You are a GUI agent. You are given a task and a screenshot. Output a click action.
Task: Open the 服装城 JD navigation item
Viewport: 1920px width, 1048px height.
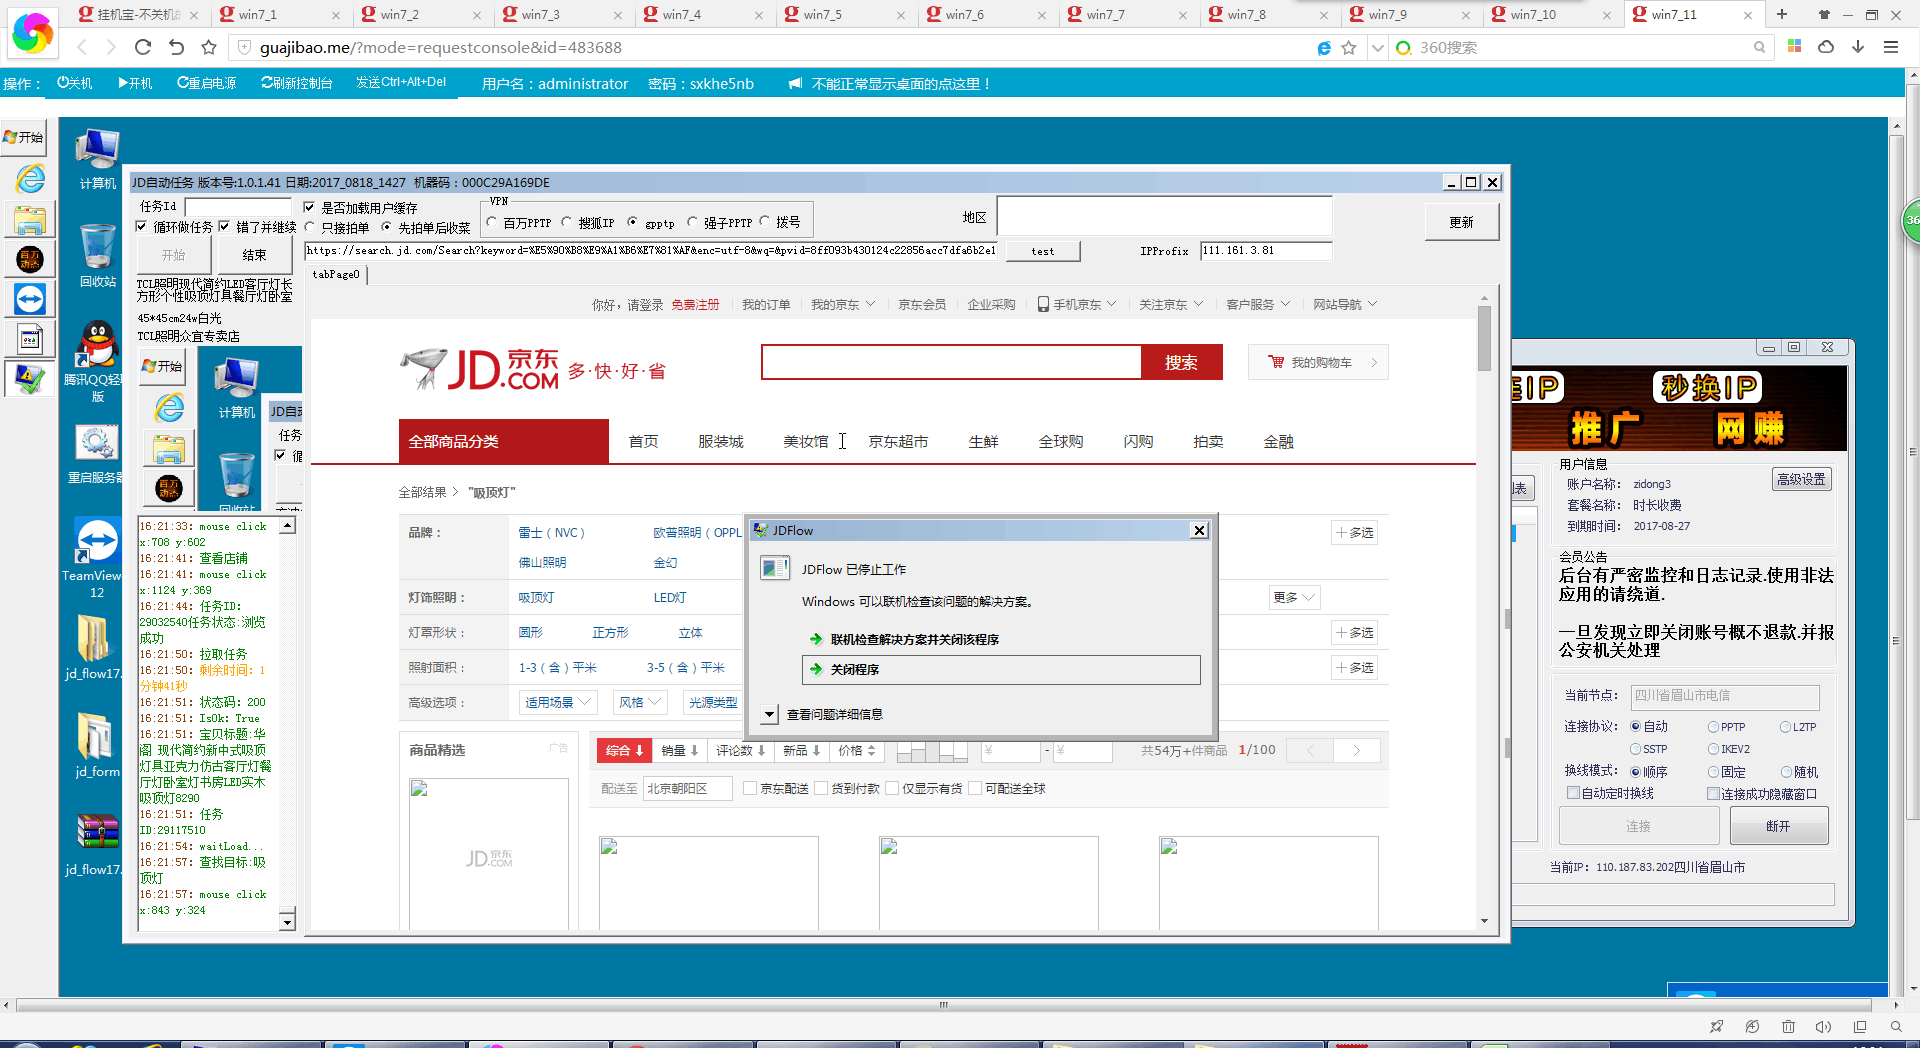(x=721, y=442)
